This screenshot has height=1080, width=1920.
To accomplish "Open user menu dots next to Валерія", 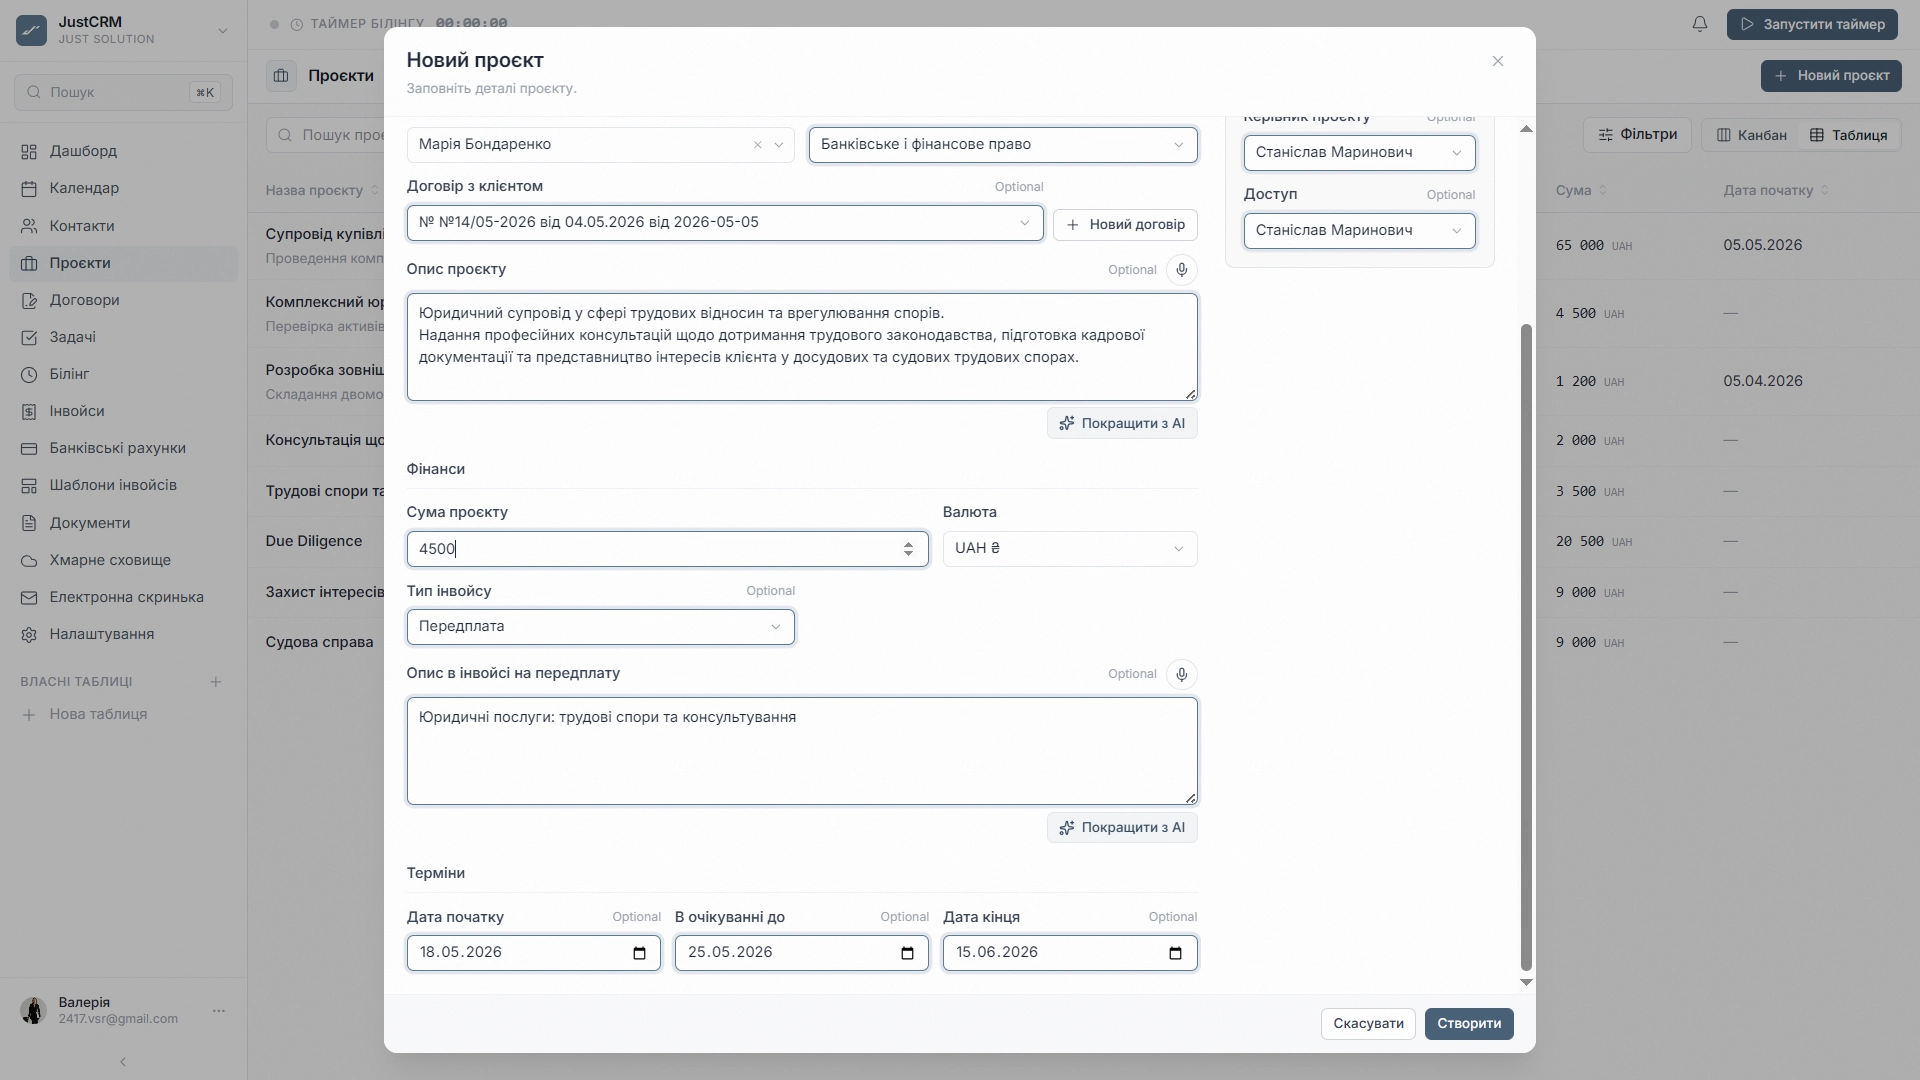I will [219, 1011].
